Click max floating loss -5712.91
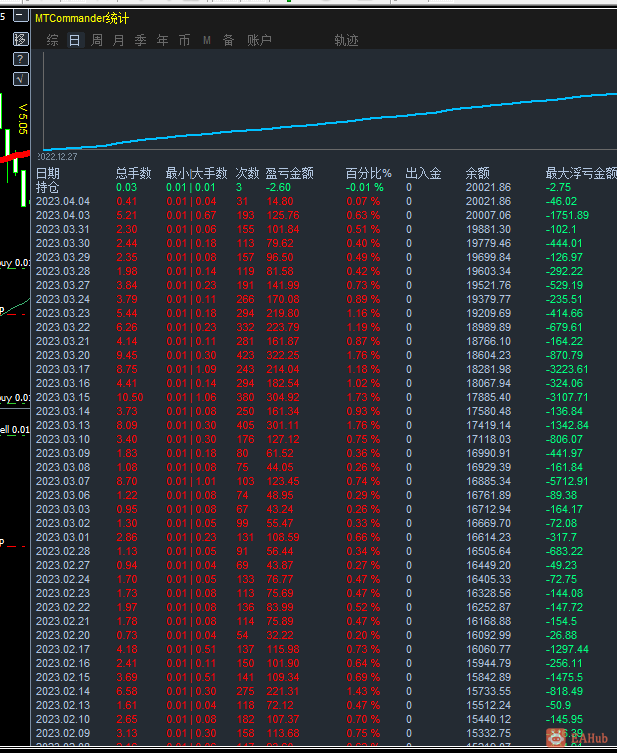The height and width of the screenshot is (753, 617). [x=567, y=481]
